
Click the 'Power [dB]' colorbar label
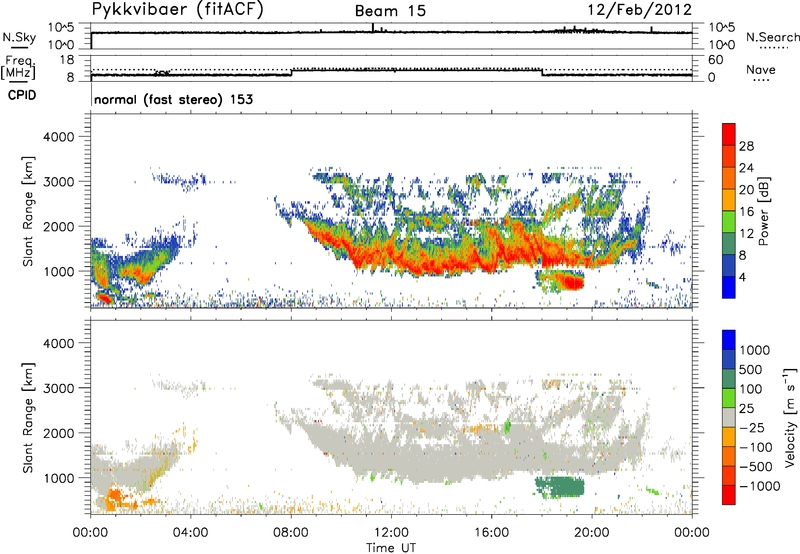coord(763,211)
